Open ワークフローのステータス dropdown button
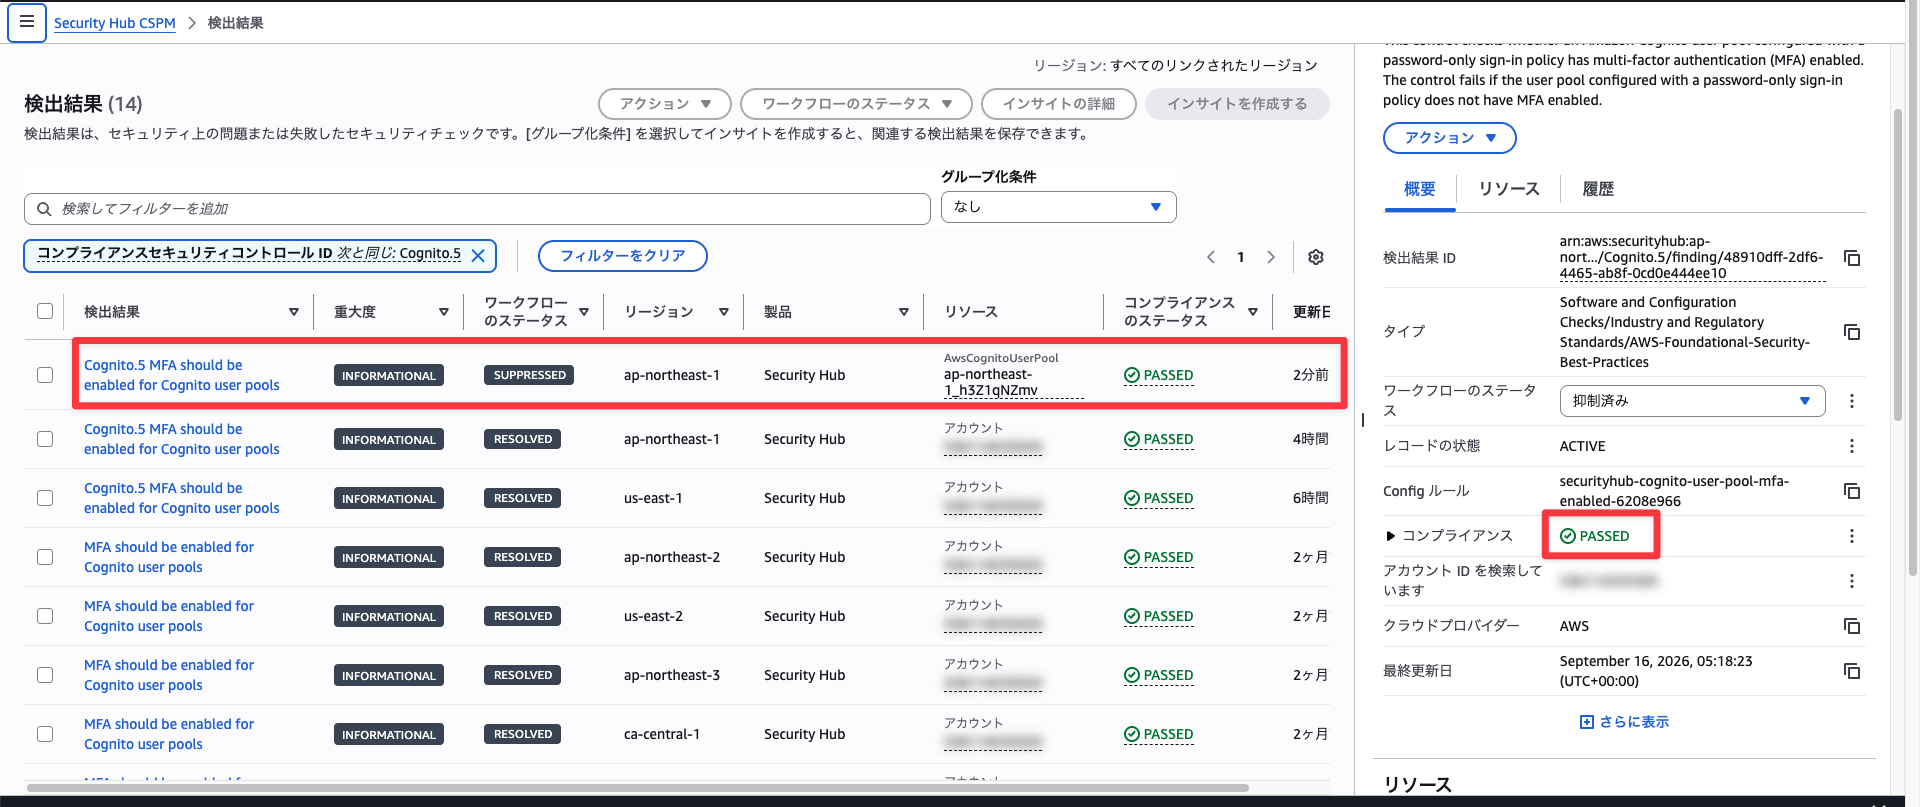 [x=856, y=104]
